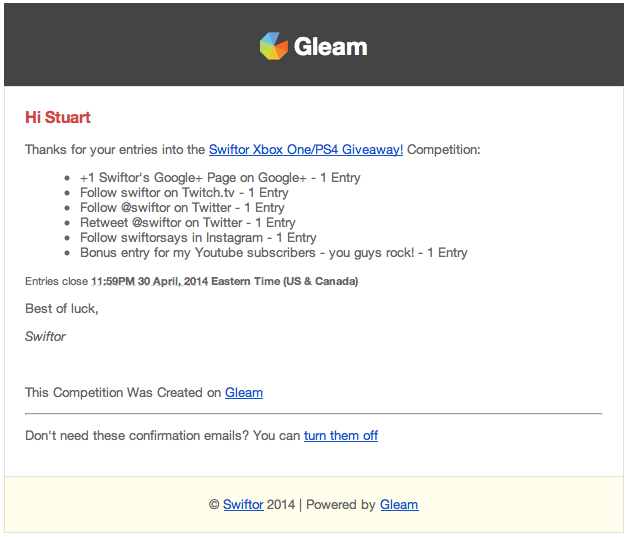
Task: Click the Gleam wordmark in the header
Action: pos(331,47)
